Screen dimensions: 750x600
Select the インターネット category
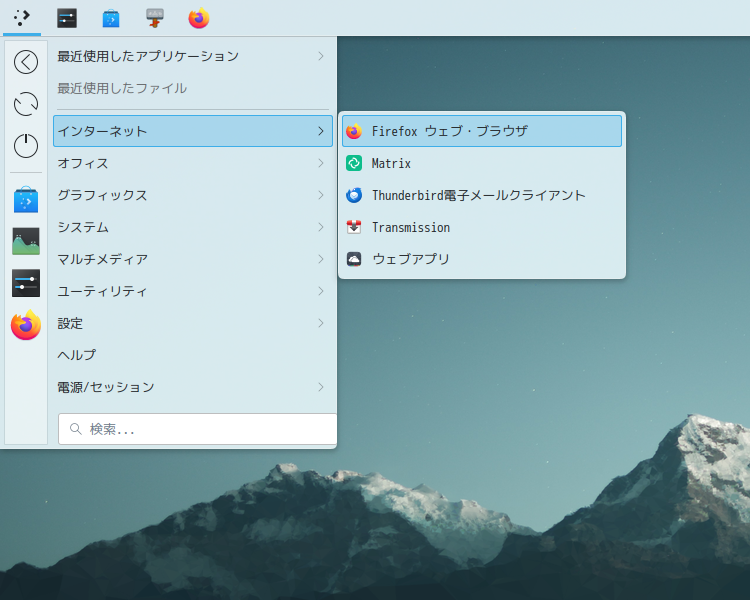[193, 131]
